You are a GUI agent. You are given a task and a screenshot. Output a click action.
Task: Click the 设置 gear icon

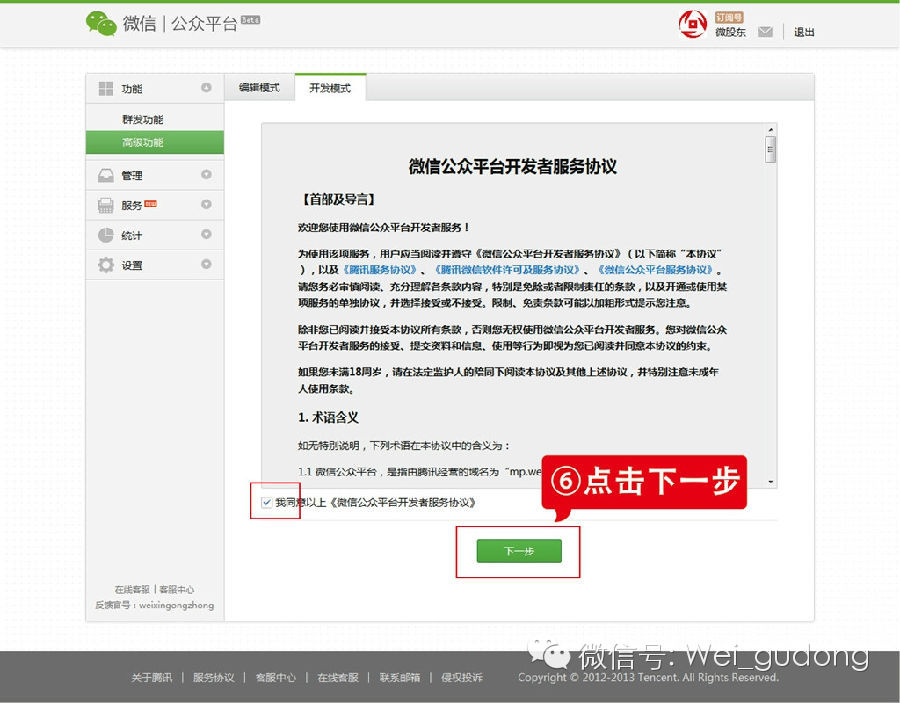[x=106, y=265]
